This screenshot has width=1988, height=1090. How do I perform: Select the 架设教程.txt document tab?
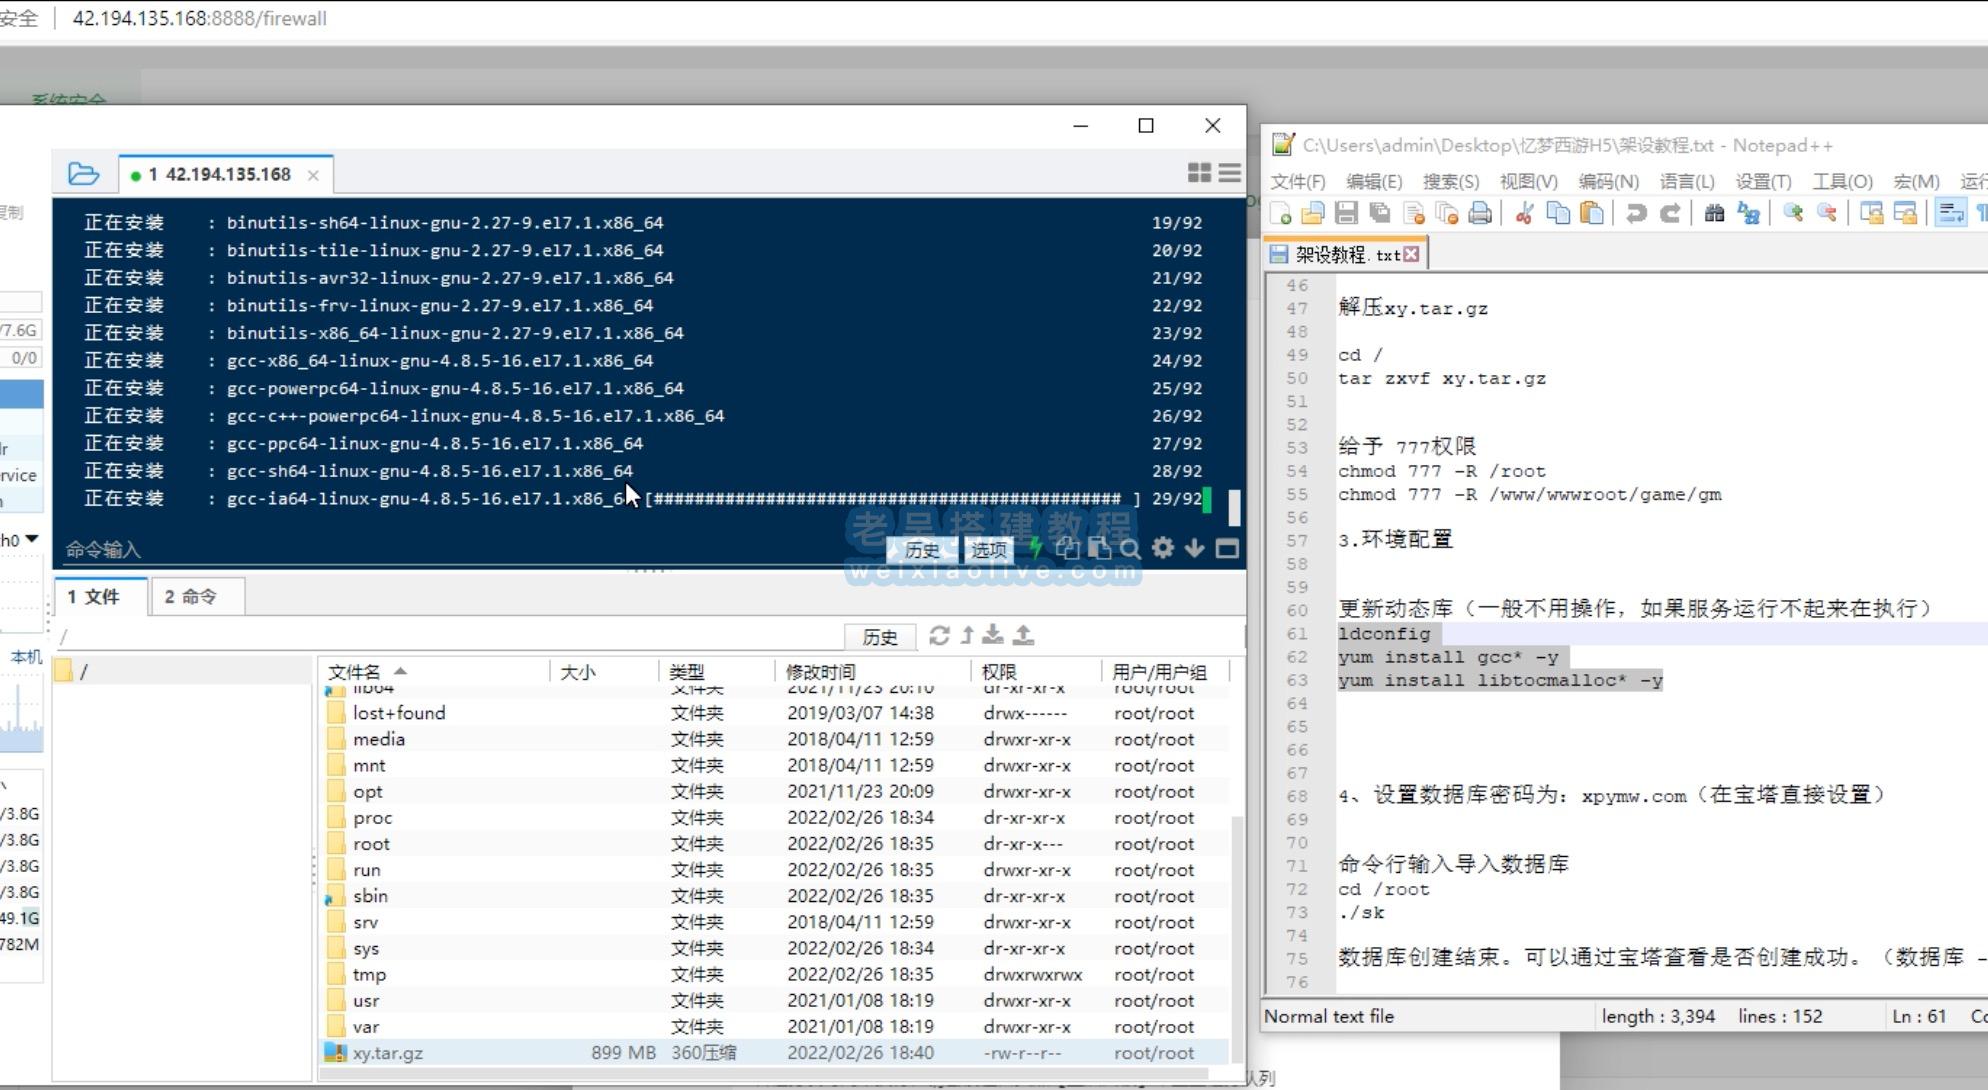click(x=1347, y=254)
